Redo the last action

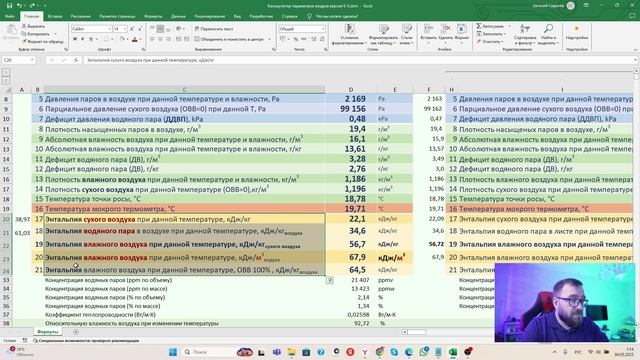[x=32, y=6]
